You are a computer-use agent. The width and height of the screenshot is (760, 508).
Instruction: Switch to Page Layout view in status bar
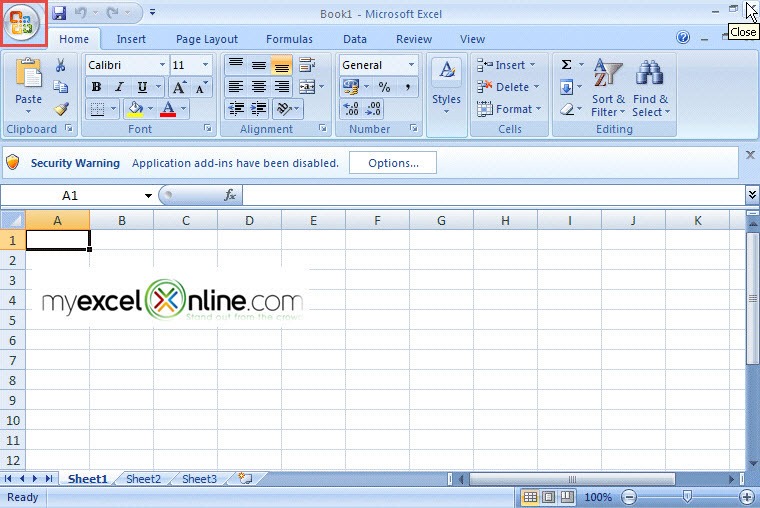[549, 497]
